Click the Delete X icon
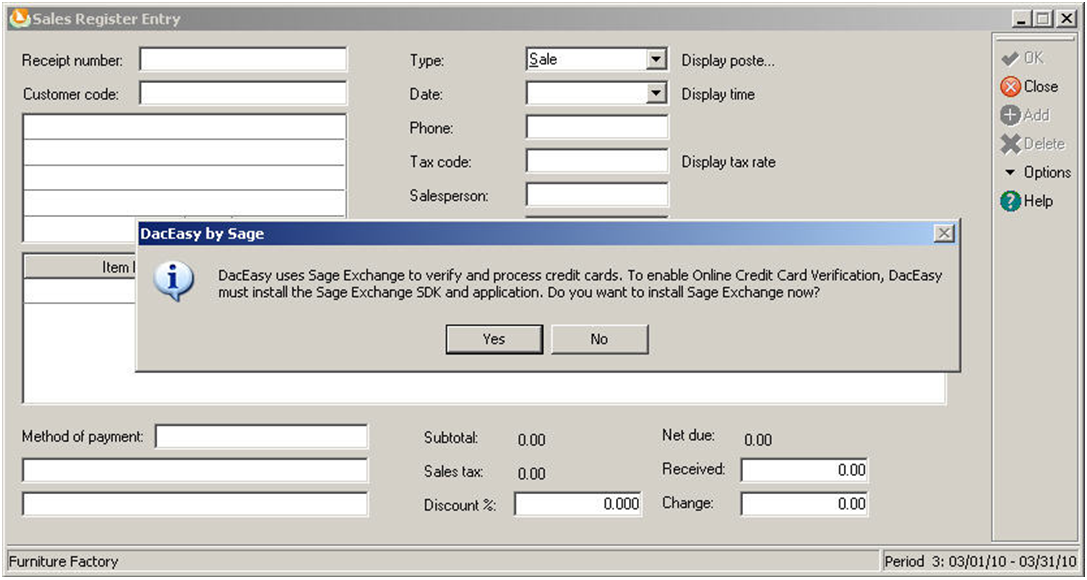Viewport: 1087px width, 580px height. click(1011, 144)
